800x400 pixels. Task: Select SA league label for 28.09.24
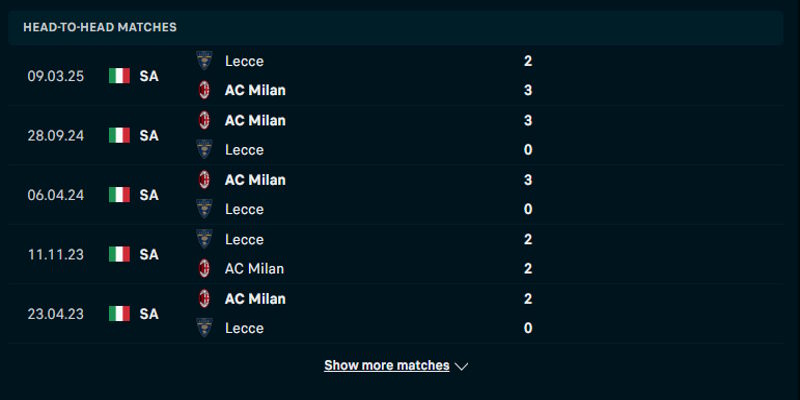click(x=149, y=135)
